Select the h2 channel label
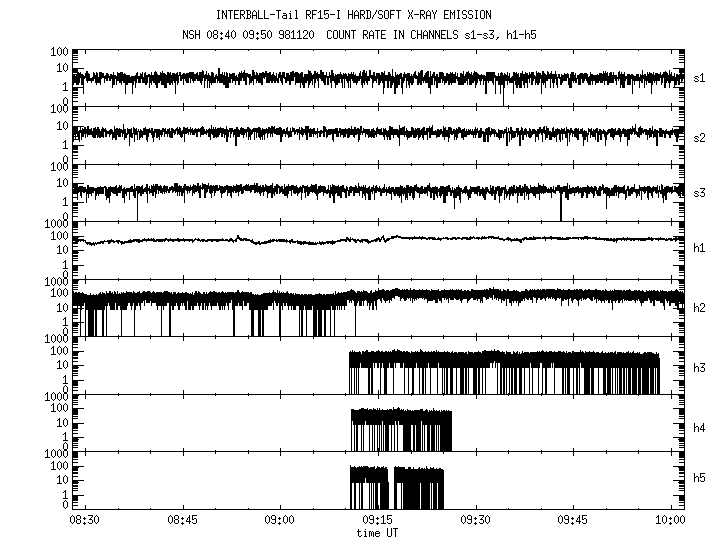This screenshot has height=550, width=720. [x=699, y=308]
